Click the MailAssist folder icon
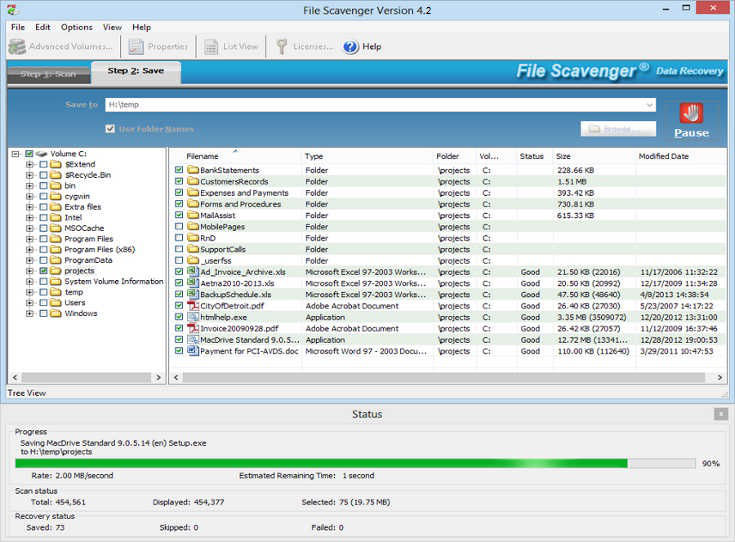The width and height of the screenshot is (735, 542). (193, 215)
